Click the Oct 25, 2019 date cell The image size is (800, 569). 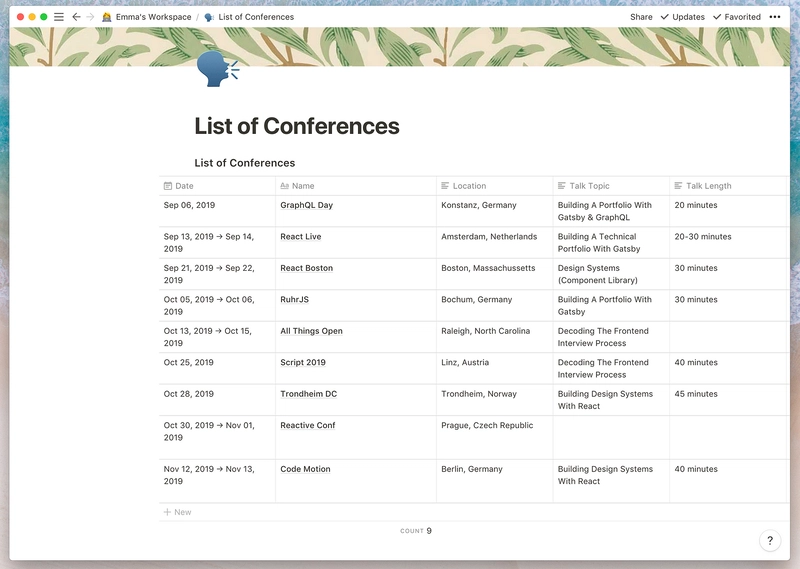pyautogui.click(x=217, y=368)
